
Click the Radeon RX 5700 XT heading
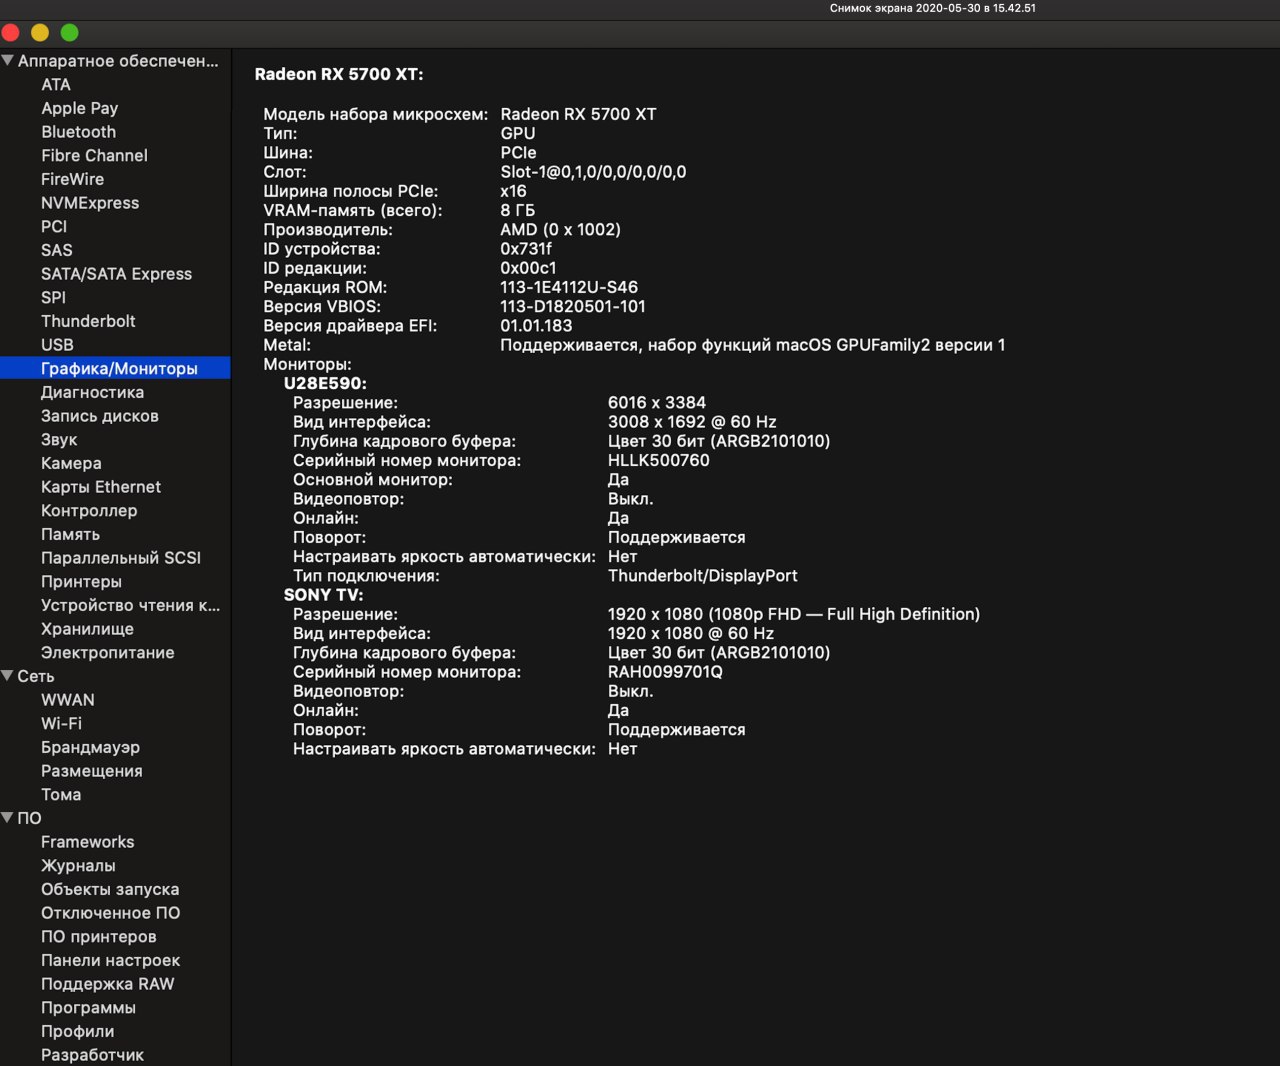339,75
